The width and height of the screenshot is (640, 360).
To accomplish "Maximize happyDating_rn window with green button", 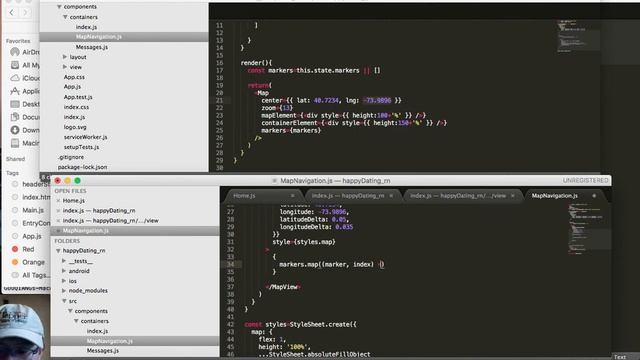I will click(x=78, y=180).
